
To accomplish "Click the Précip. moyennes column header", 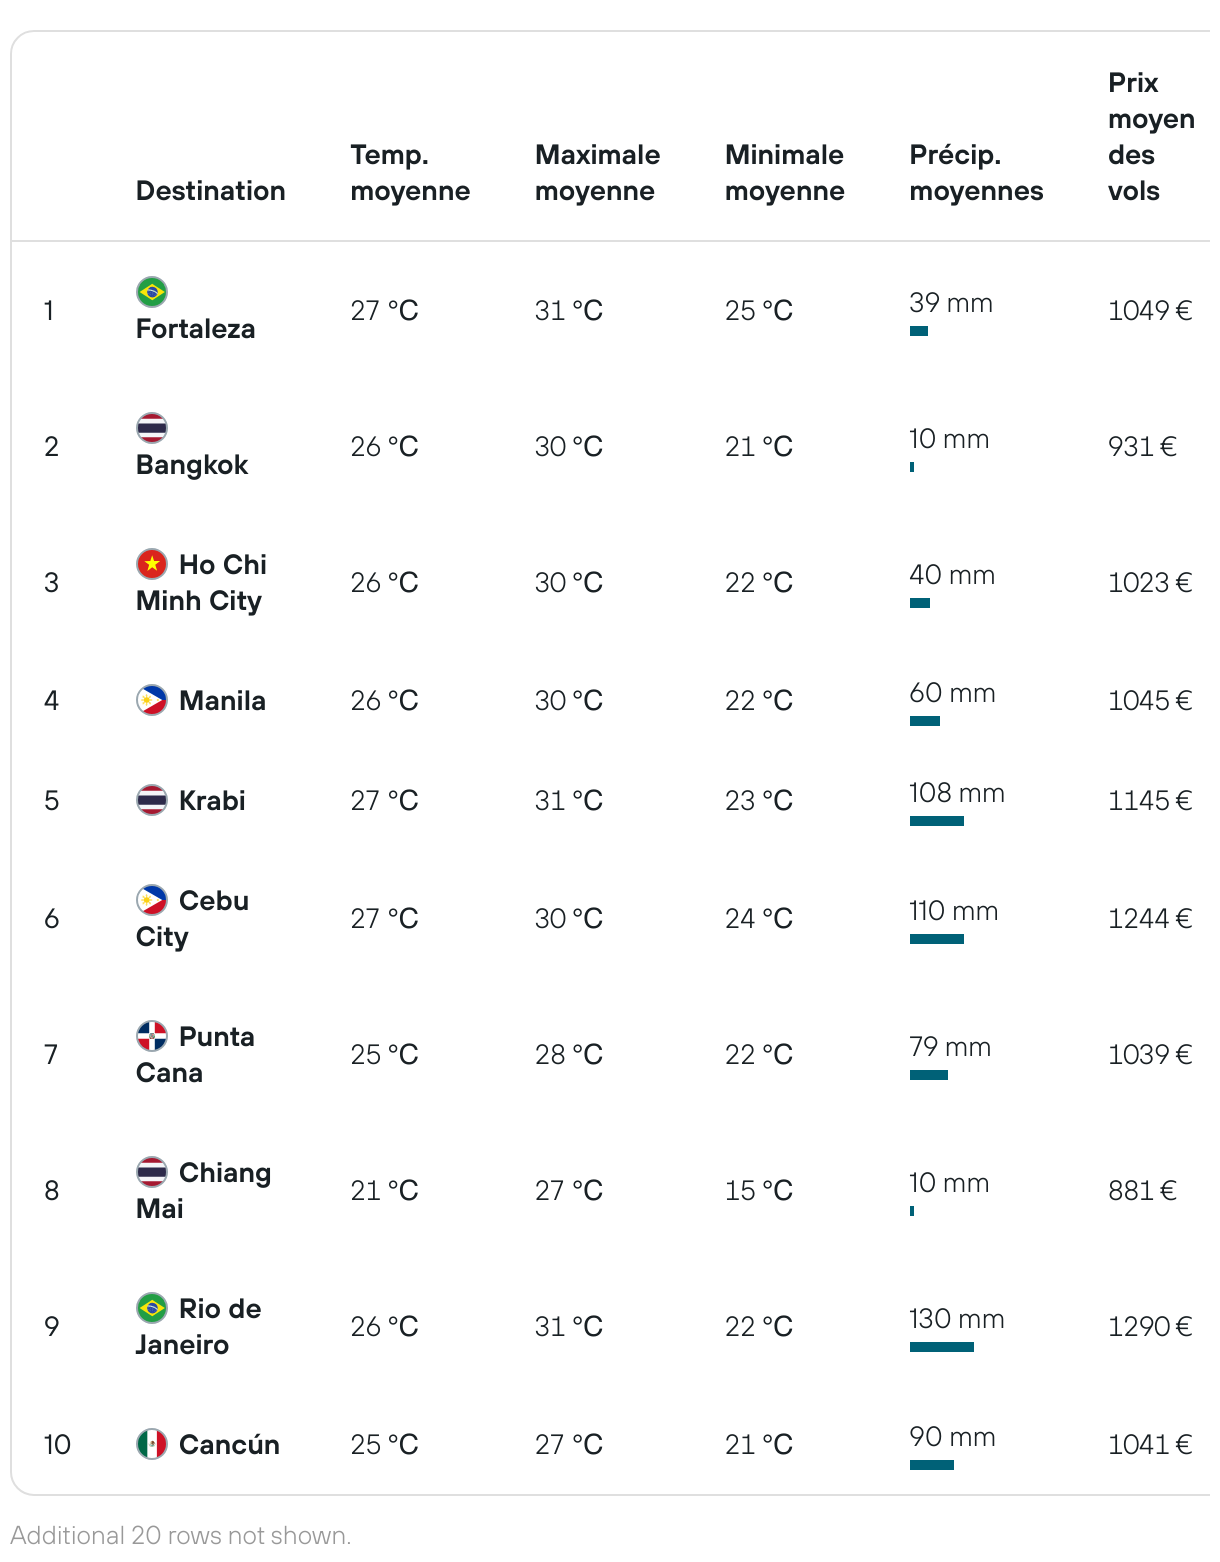I will [x=976, y=173].
